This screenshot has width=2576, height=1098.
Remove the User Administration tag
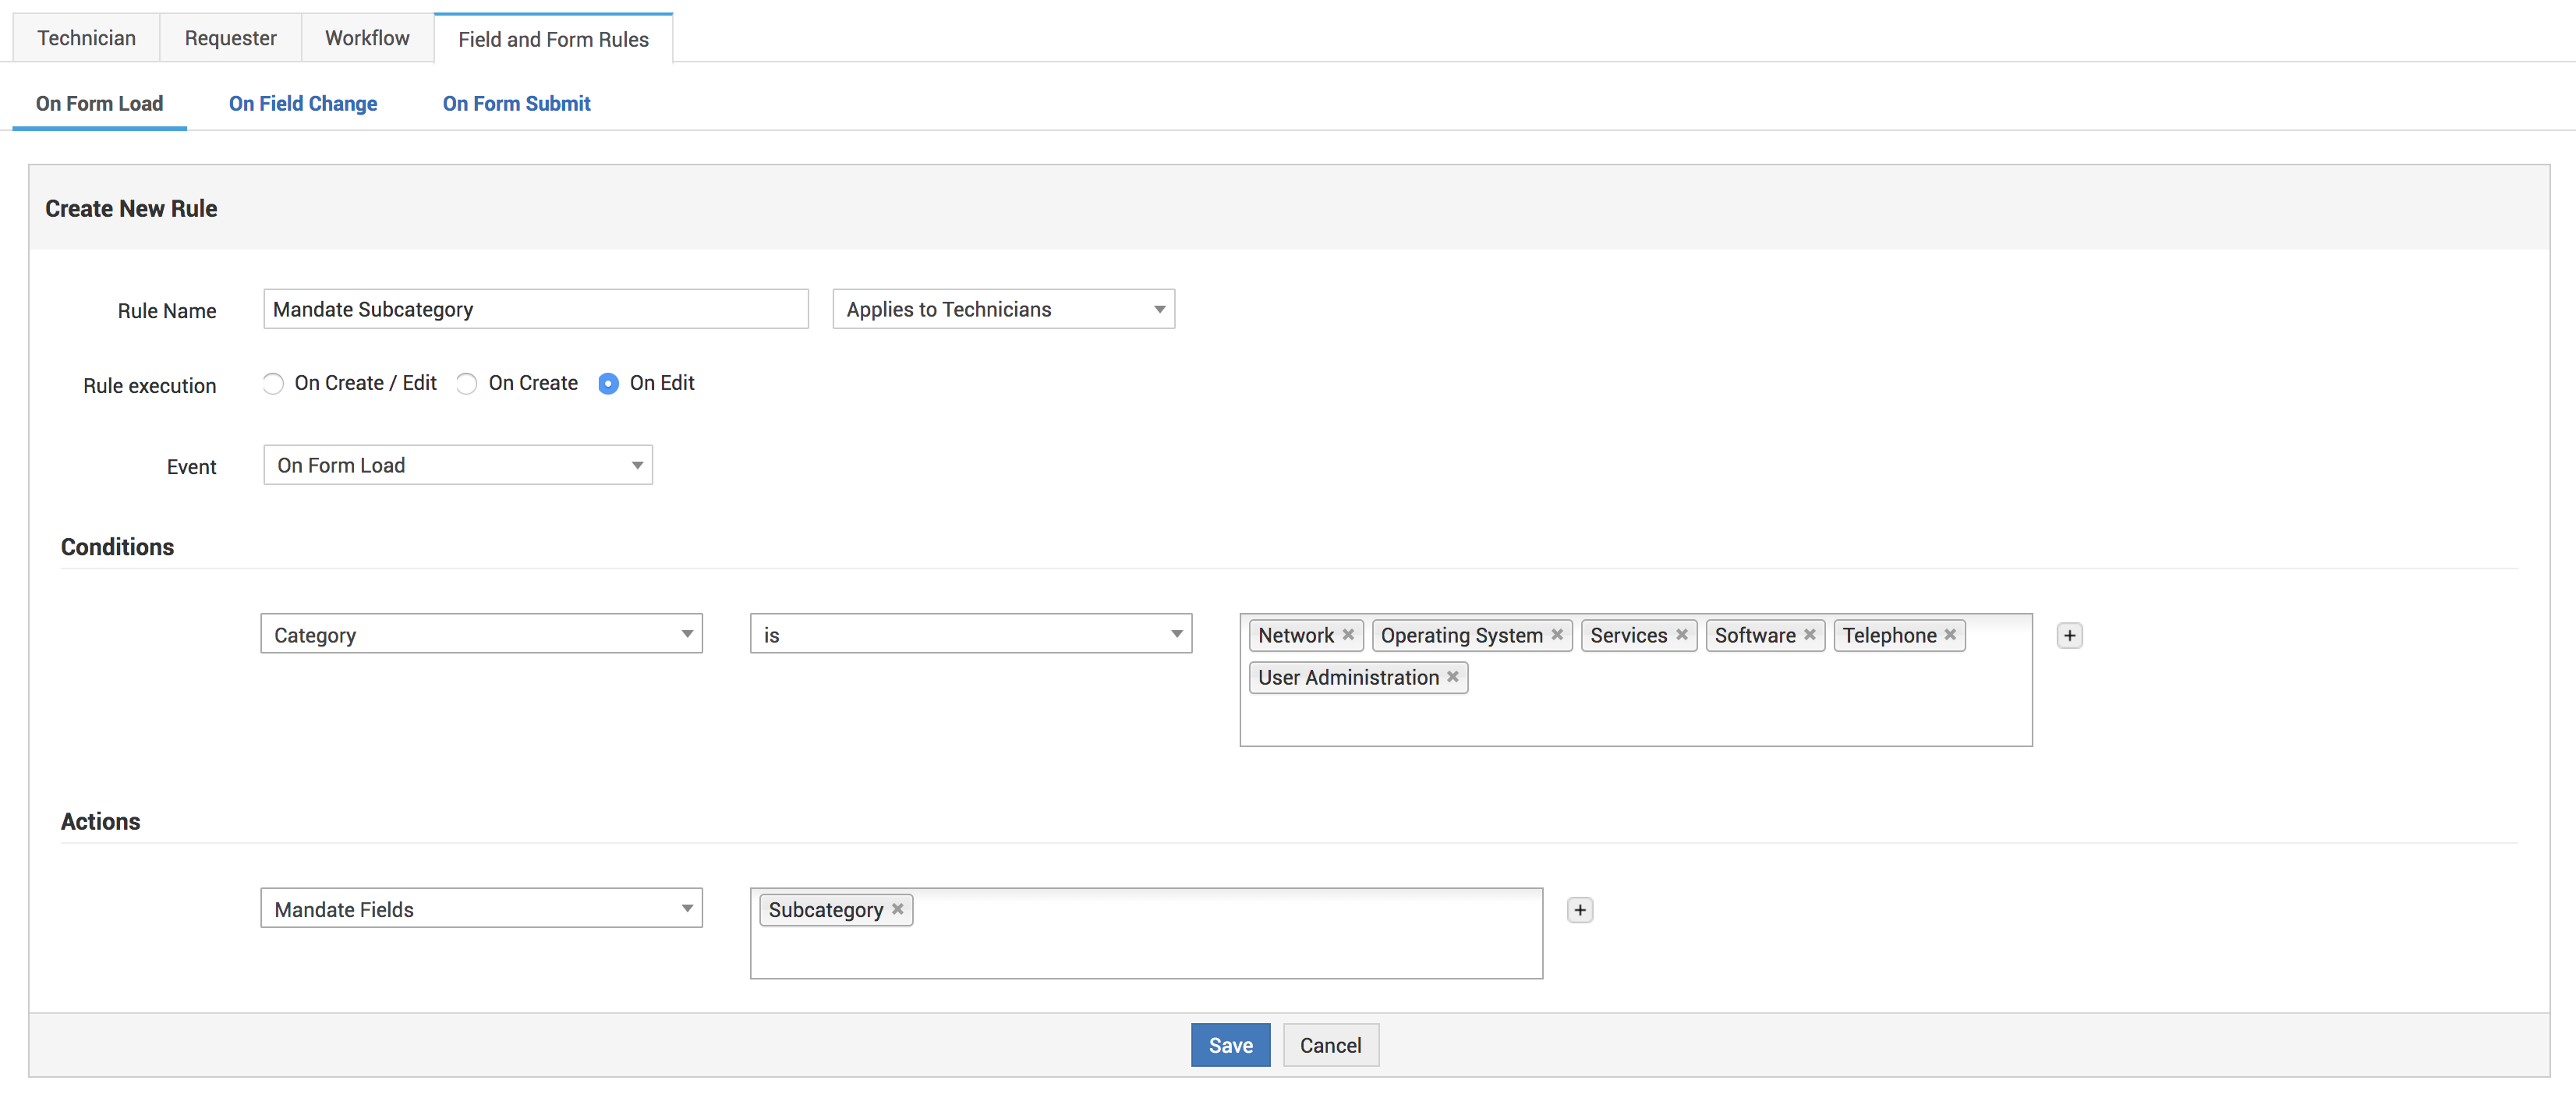pyautogui.click(x=1453, y=677)
